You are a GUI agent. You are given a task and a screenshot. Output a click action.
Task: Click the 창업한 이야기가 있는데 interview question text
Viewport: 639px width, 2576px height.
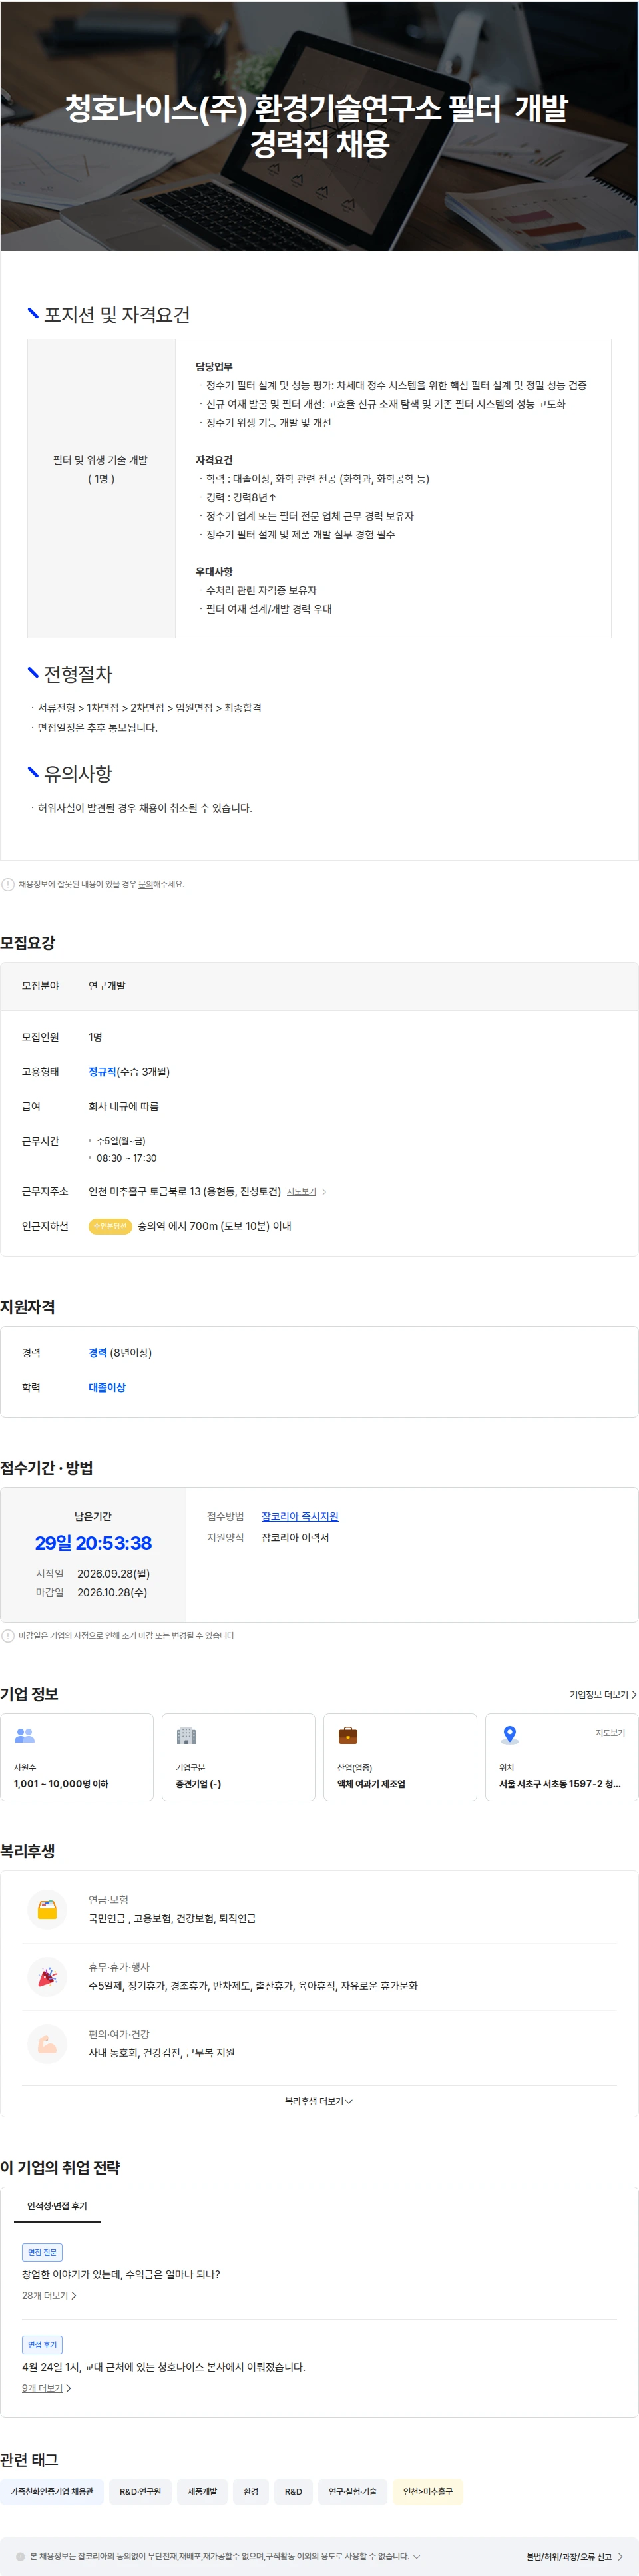click(121, 2274)
